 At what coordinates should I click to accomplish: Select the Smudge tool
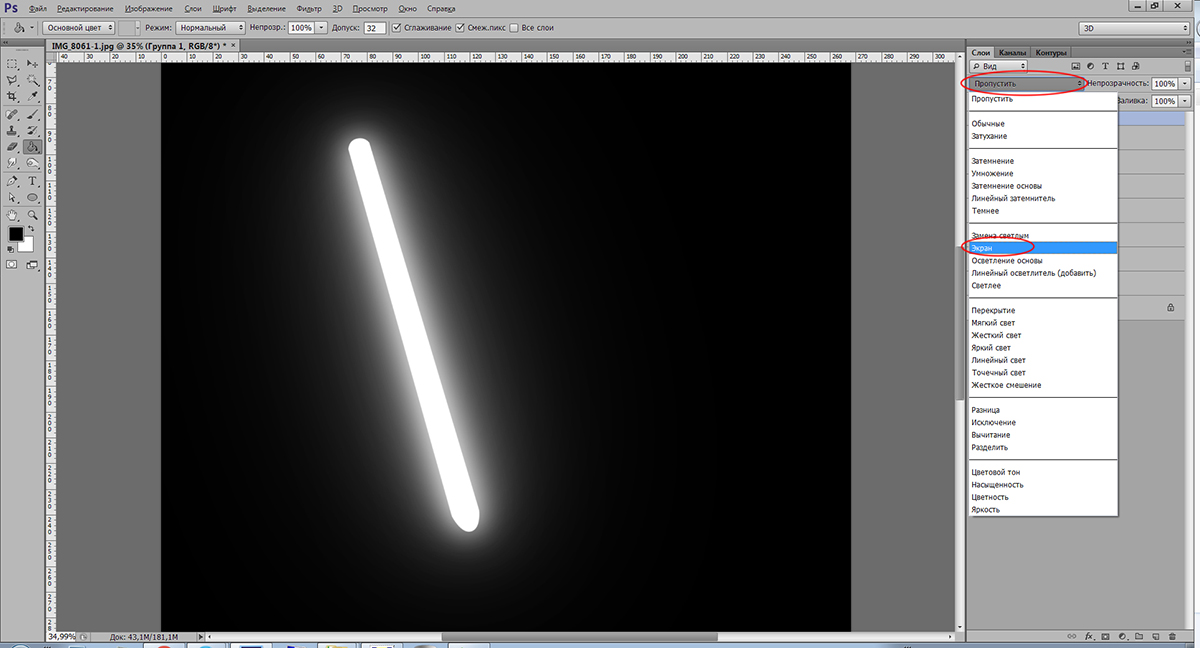(x=13, y=162)
